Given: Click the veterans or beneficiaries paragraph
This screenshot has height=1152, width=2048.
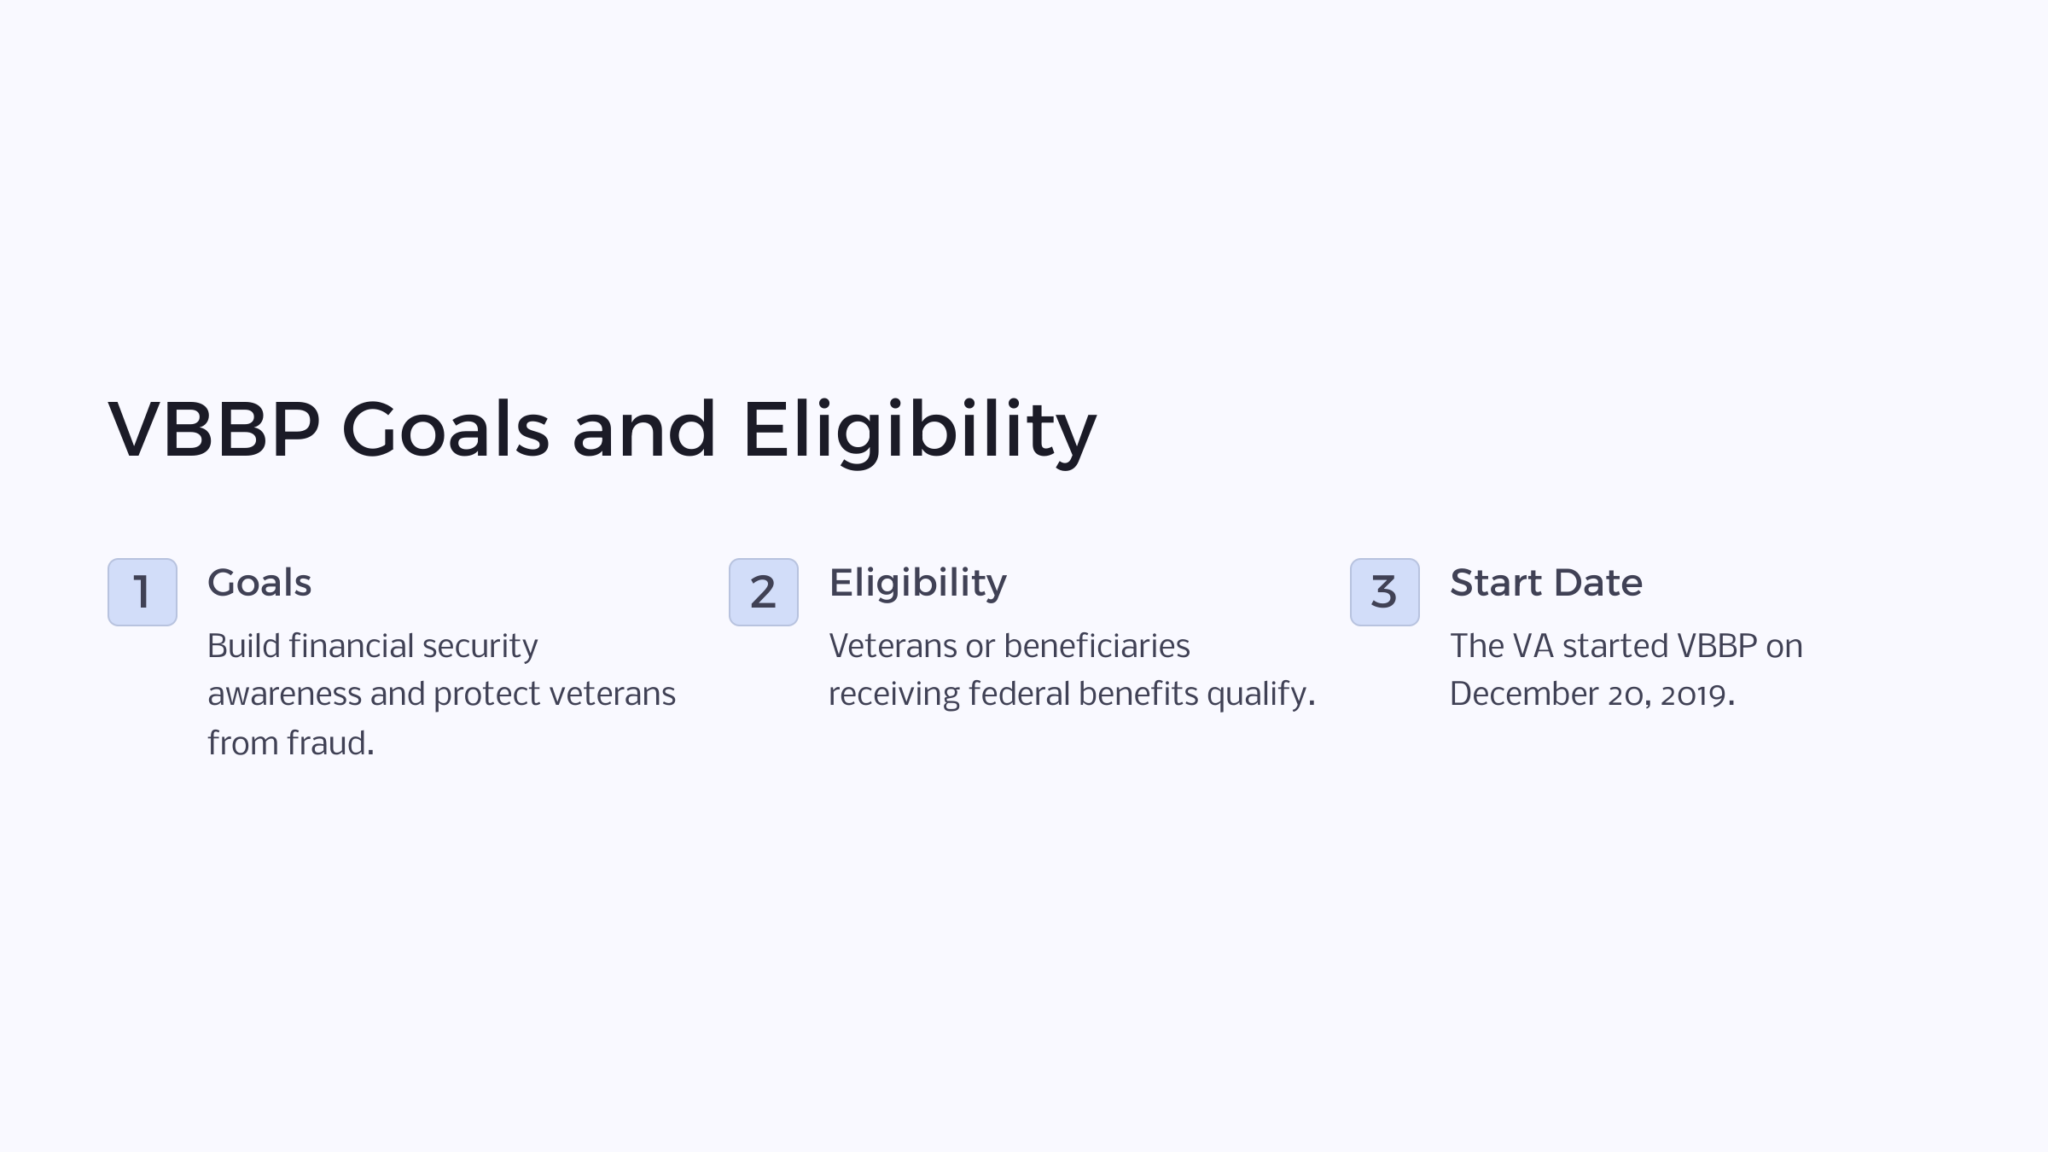Looking at the screenshot, I should point(1071,670).
